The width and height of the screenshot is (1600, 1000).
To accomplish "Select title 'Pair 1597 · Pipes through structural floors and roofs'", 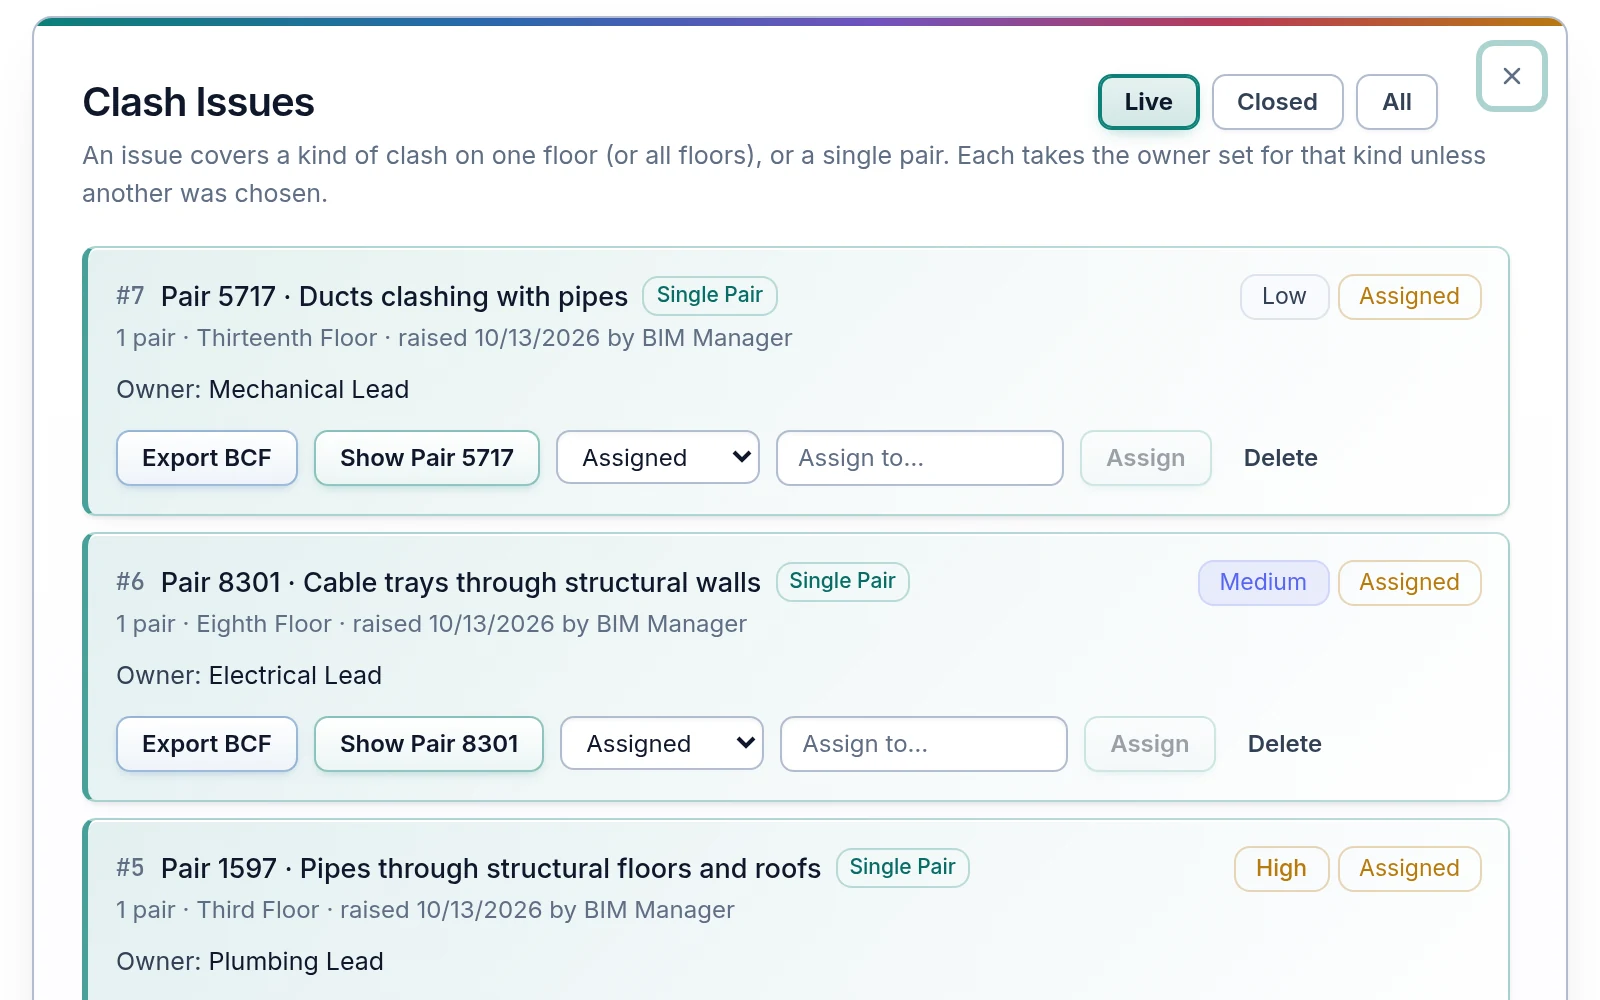I will (491, 869).
